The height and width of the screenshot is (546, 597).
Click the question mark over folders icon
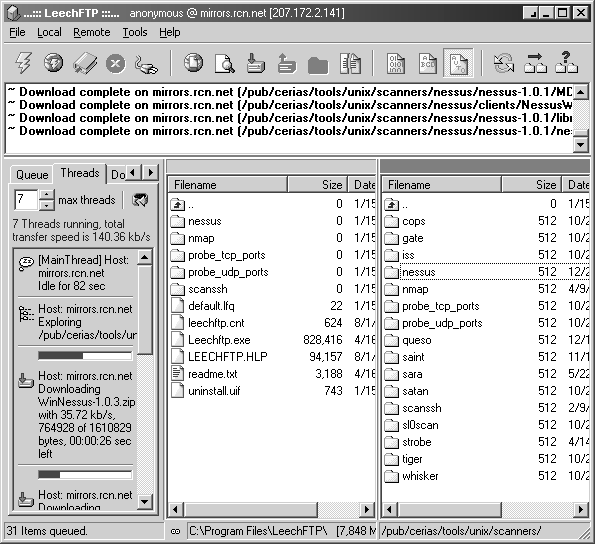coord(566,62)
